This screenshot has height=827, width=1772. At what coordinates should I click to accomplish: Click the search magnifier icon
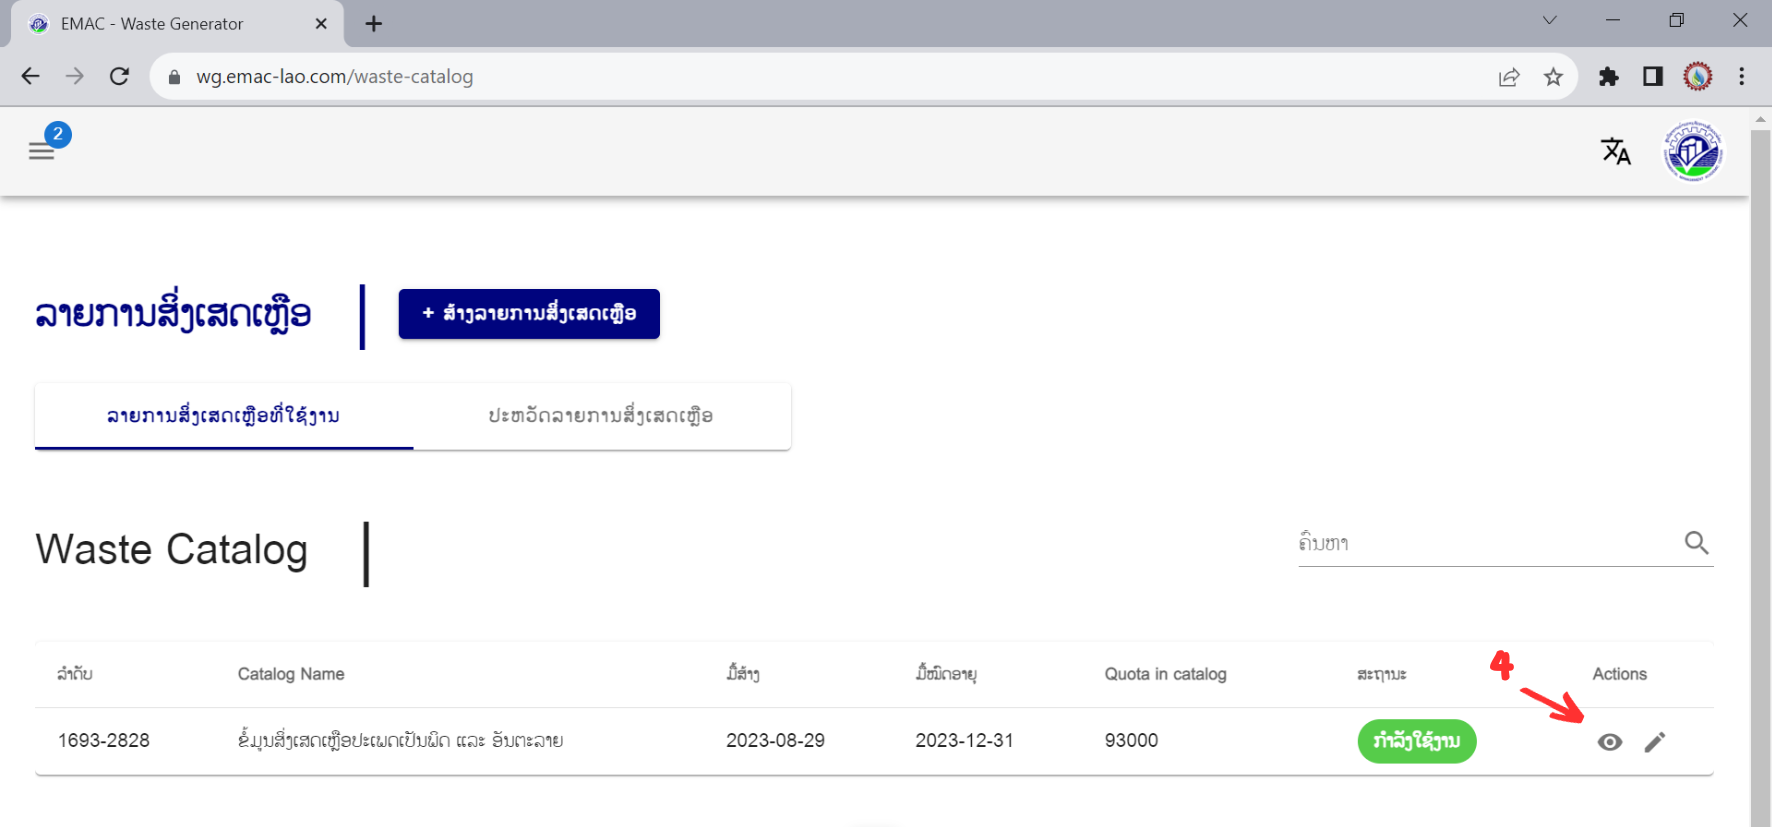point(1696,543)
